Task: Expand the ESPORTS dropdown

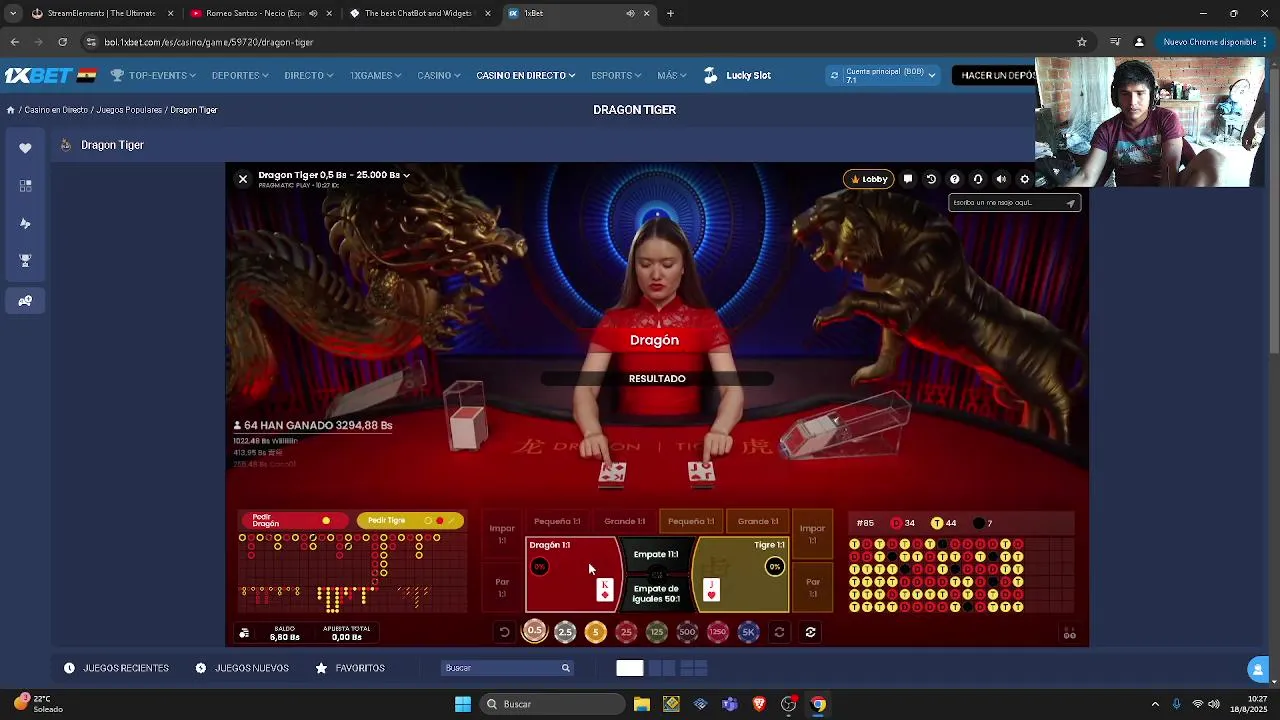Action: [616, 75]
